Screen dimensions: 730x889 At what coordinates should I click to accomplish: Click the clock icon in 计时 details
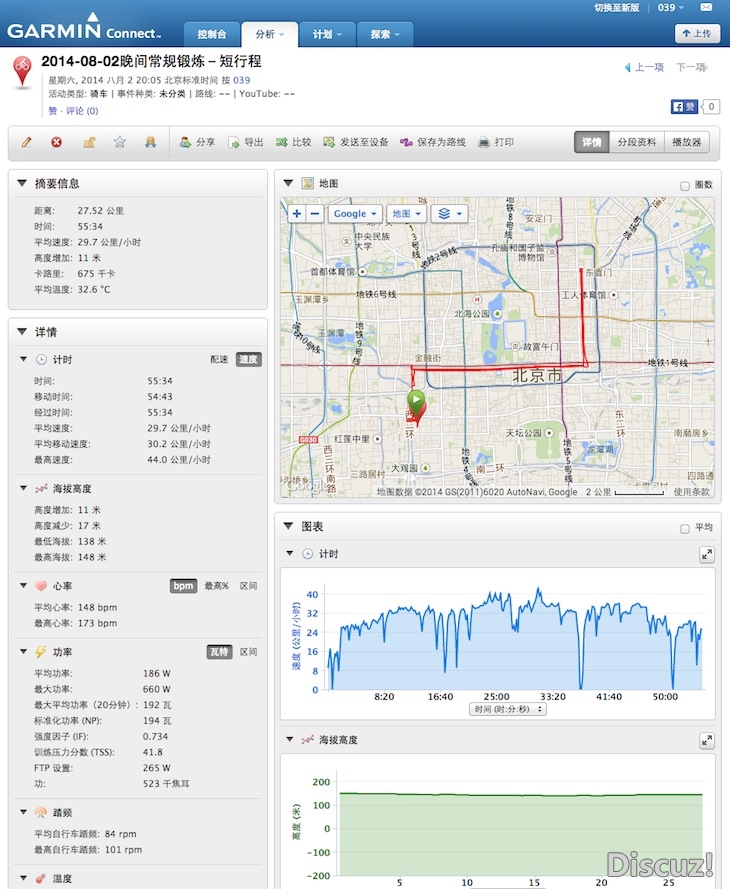[41, 359]
